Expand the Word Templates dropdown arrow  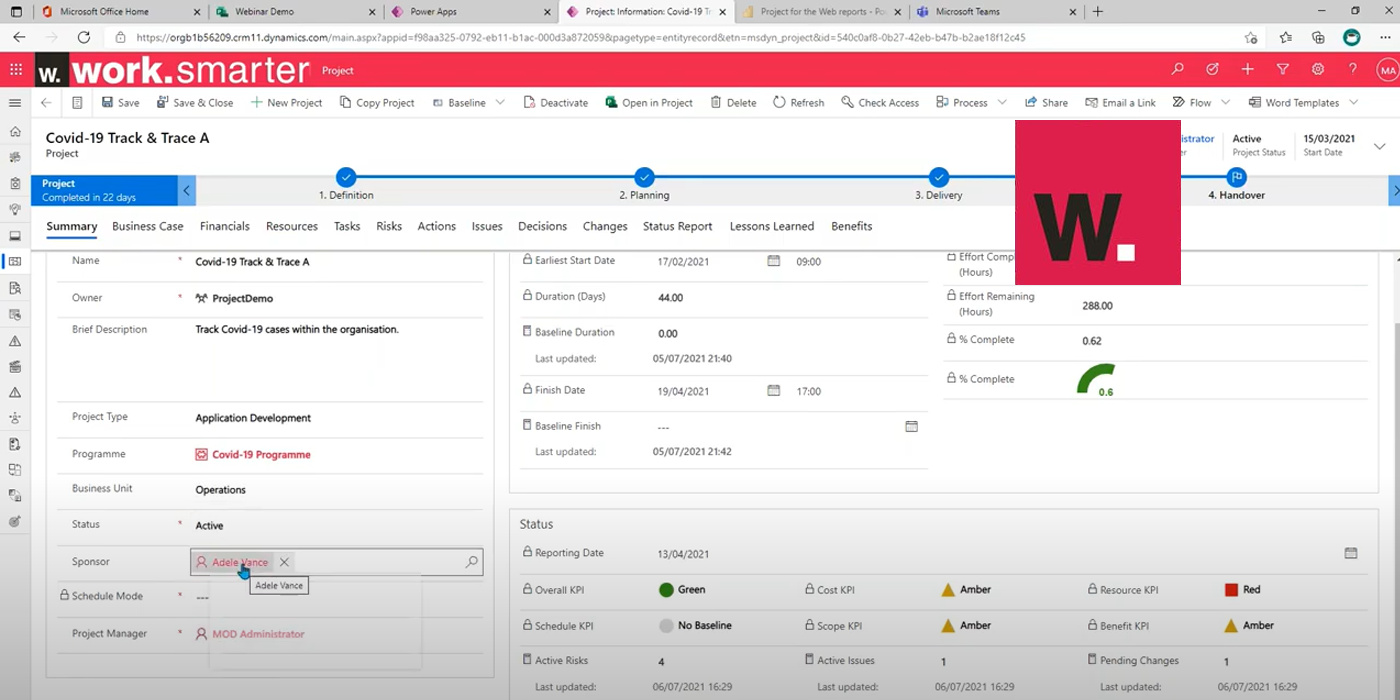point(1353,103)
